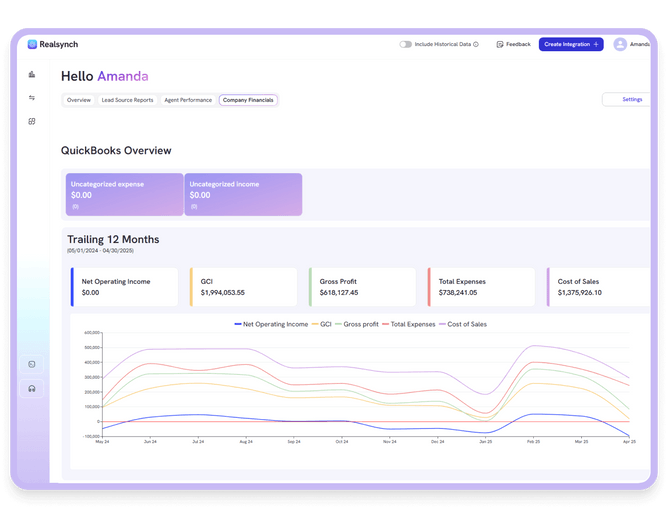Click the Realsynch logo icon
Screen dimensions: 668x507
32,44
